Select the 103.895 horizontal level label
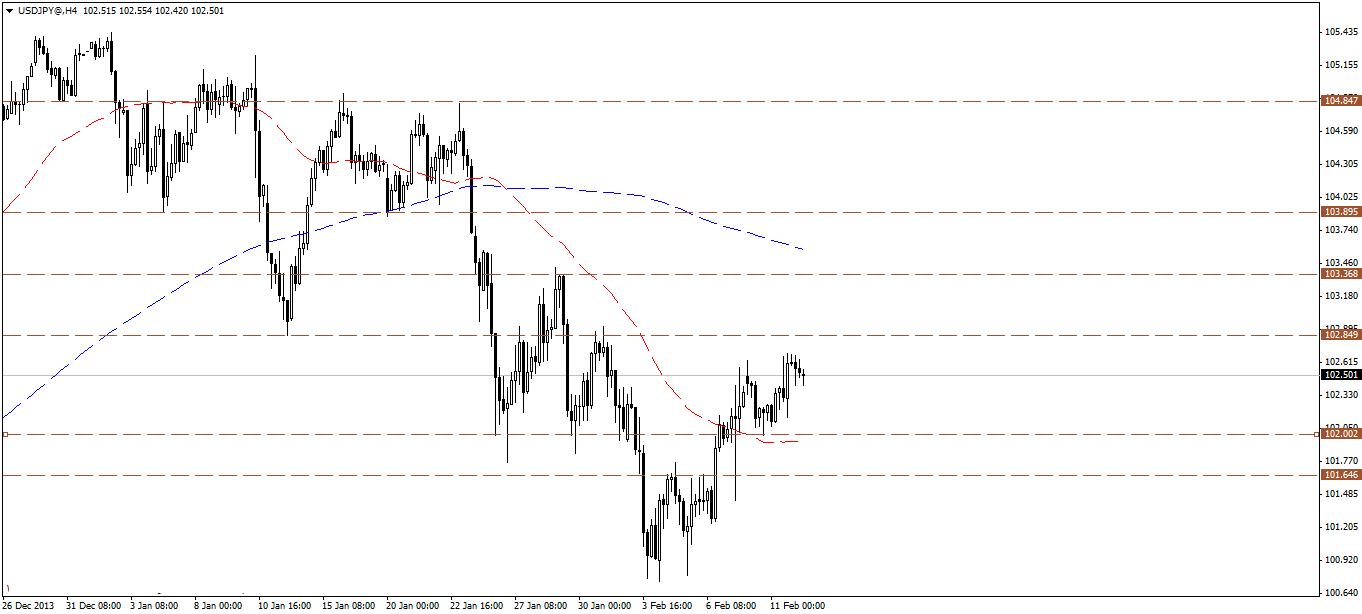 click(1340, 212)
